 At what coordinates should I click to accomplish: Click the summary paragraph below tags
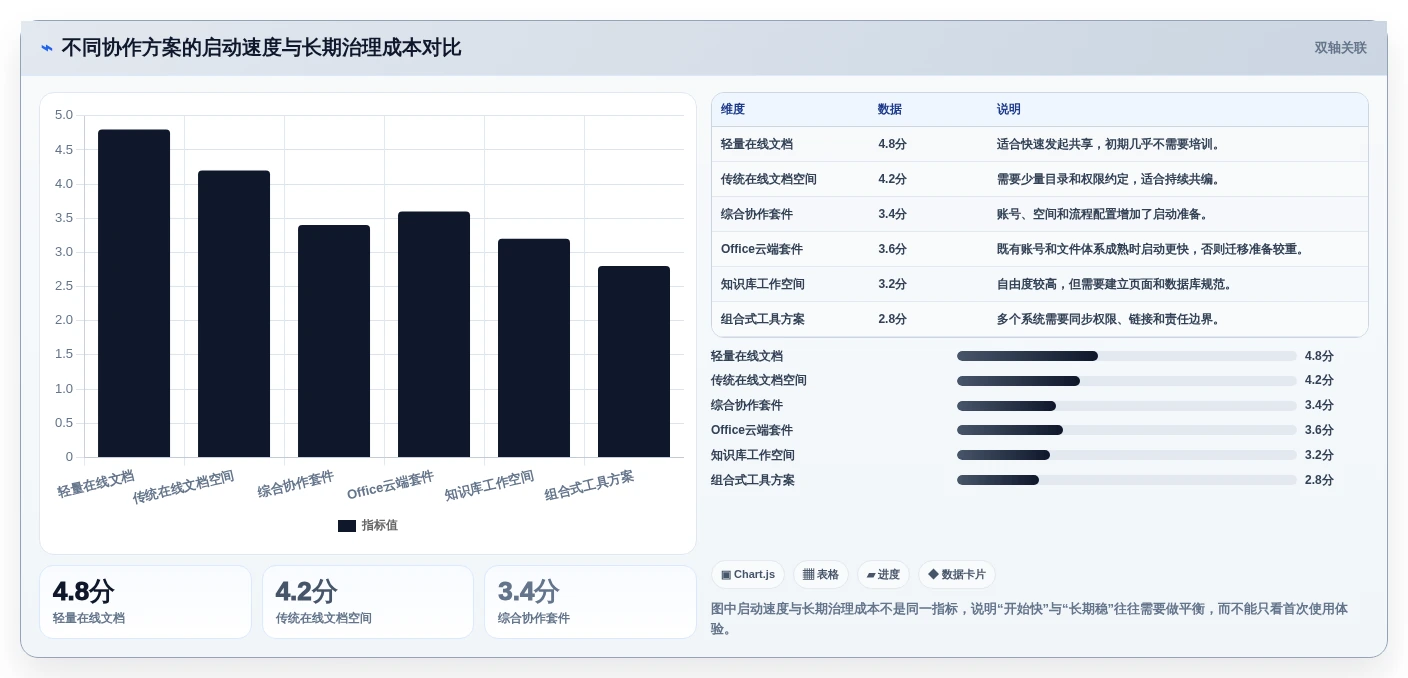pos(1029,618)
